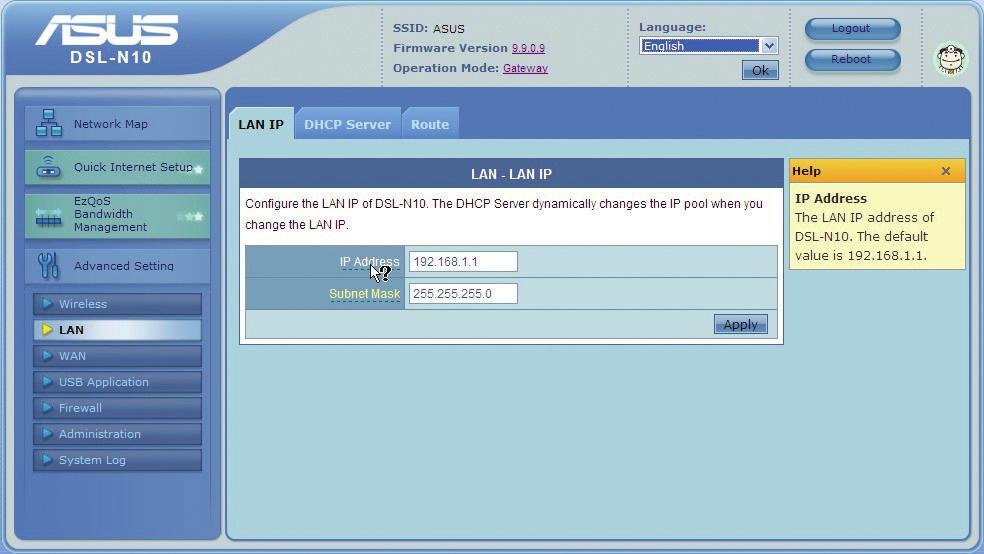Click the Reboot button
984x554 pixels.
click(852, 59)
